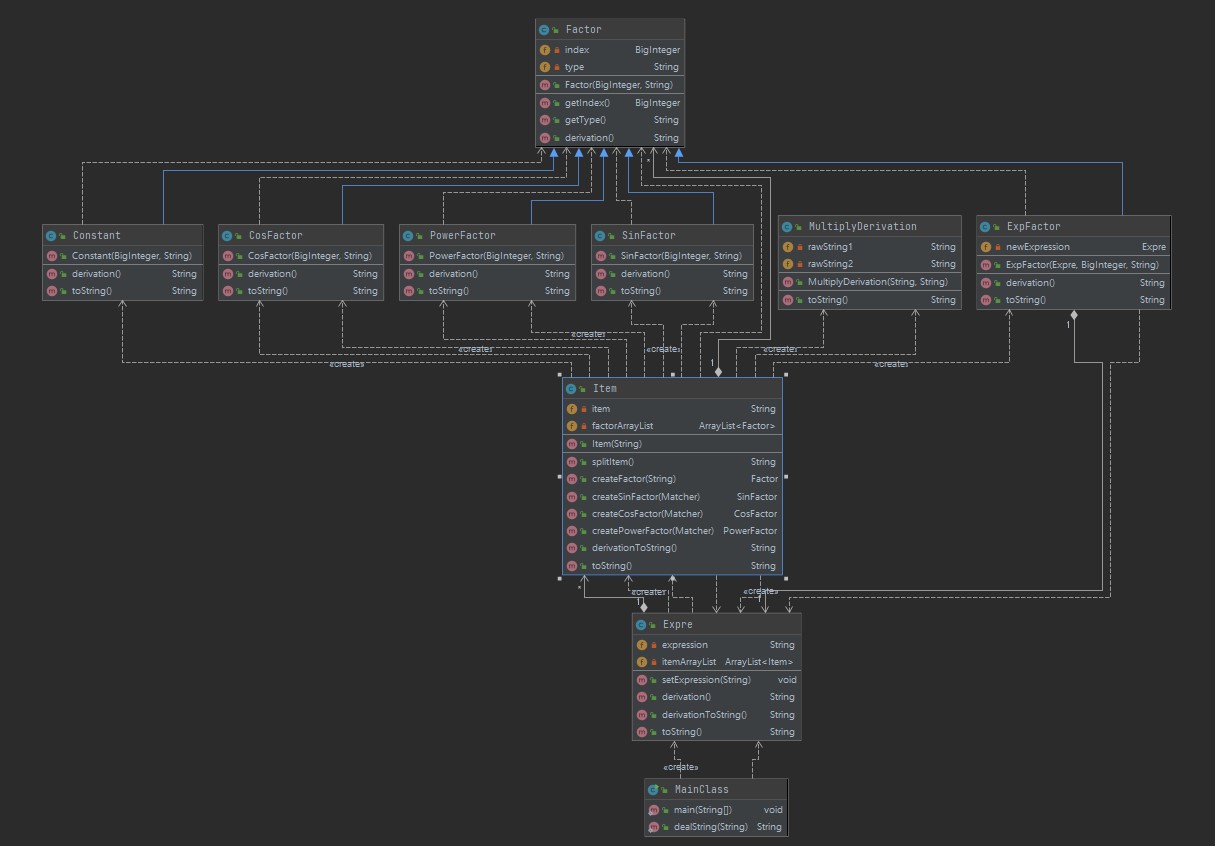Select getIndex() method in Factor
Screen dimensions: 1215x846
tap(610, 103)
